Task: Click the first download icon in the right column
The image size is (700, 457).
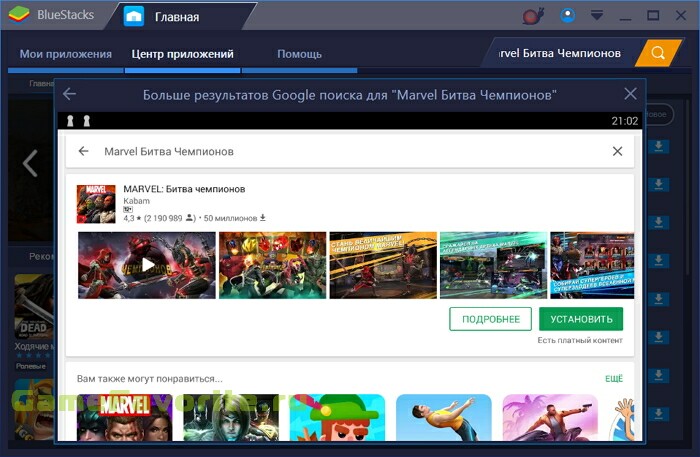Action: (x=658, y=146)
